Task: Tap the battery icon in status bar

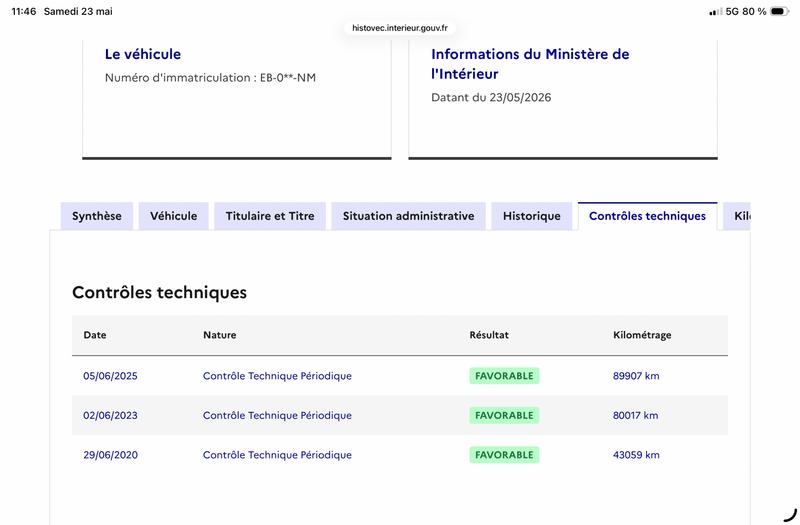Action: tap(779, 11)
